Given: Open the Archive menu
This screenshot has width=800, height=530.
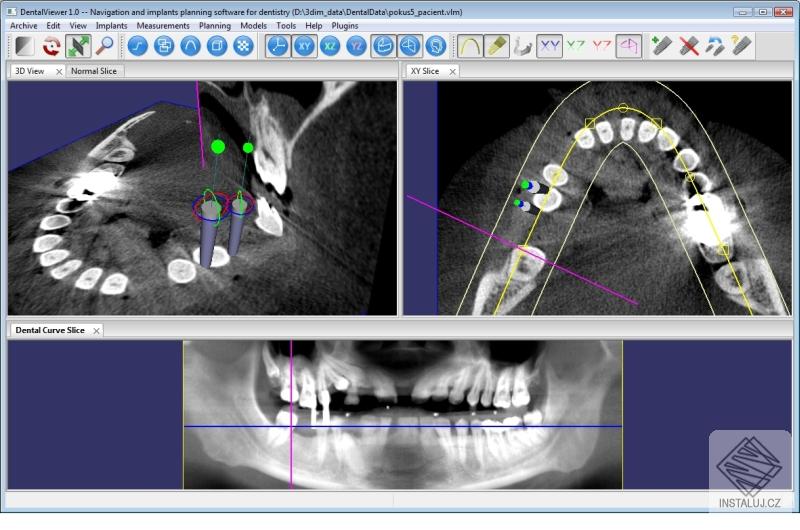Looking at the screenshot, I should pos(23,26).
